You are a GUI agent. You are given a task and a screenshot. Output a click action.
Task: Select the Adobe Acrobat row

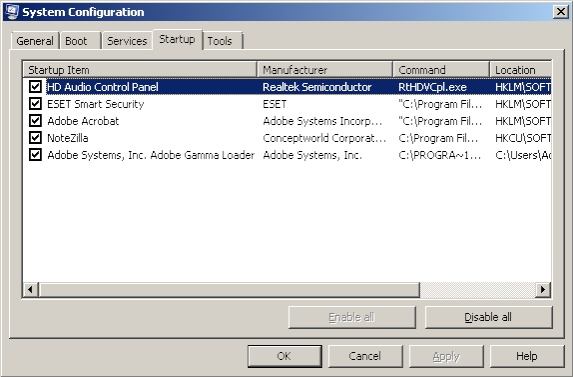click(287, 121)
